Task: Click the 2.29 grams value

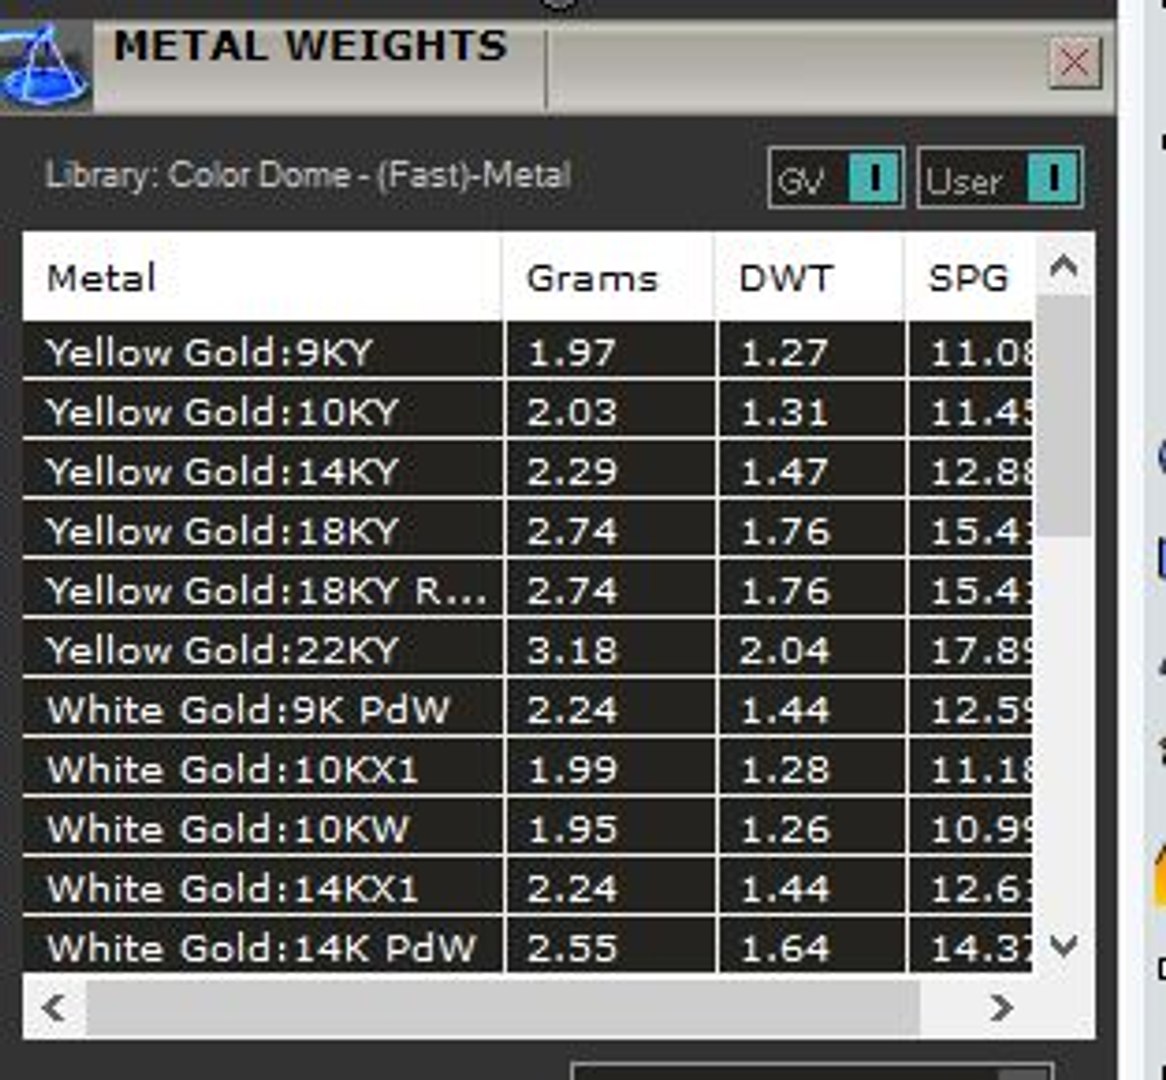Action: click(571, 472)
